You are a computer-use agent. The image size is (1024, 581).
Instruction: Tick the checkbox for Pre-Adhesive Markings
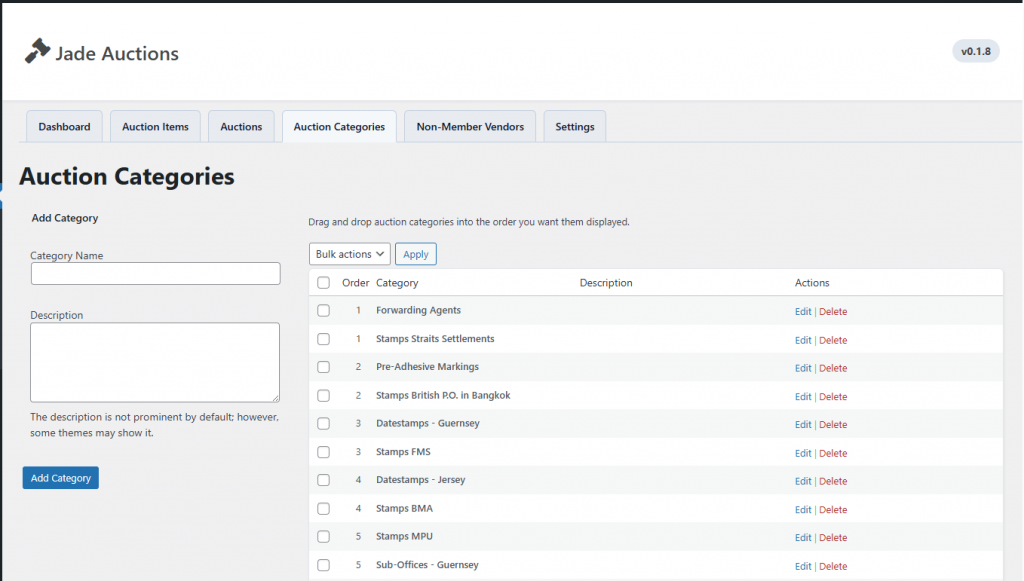click(x=323, y=367)
